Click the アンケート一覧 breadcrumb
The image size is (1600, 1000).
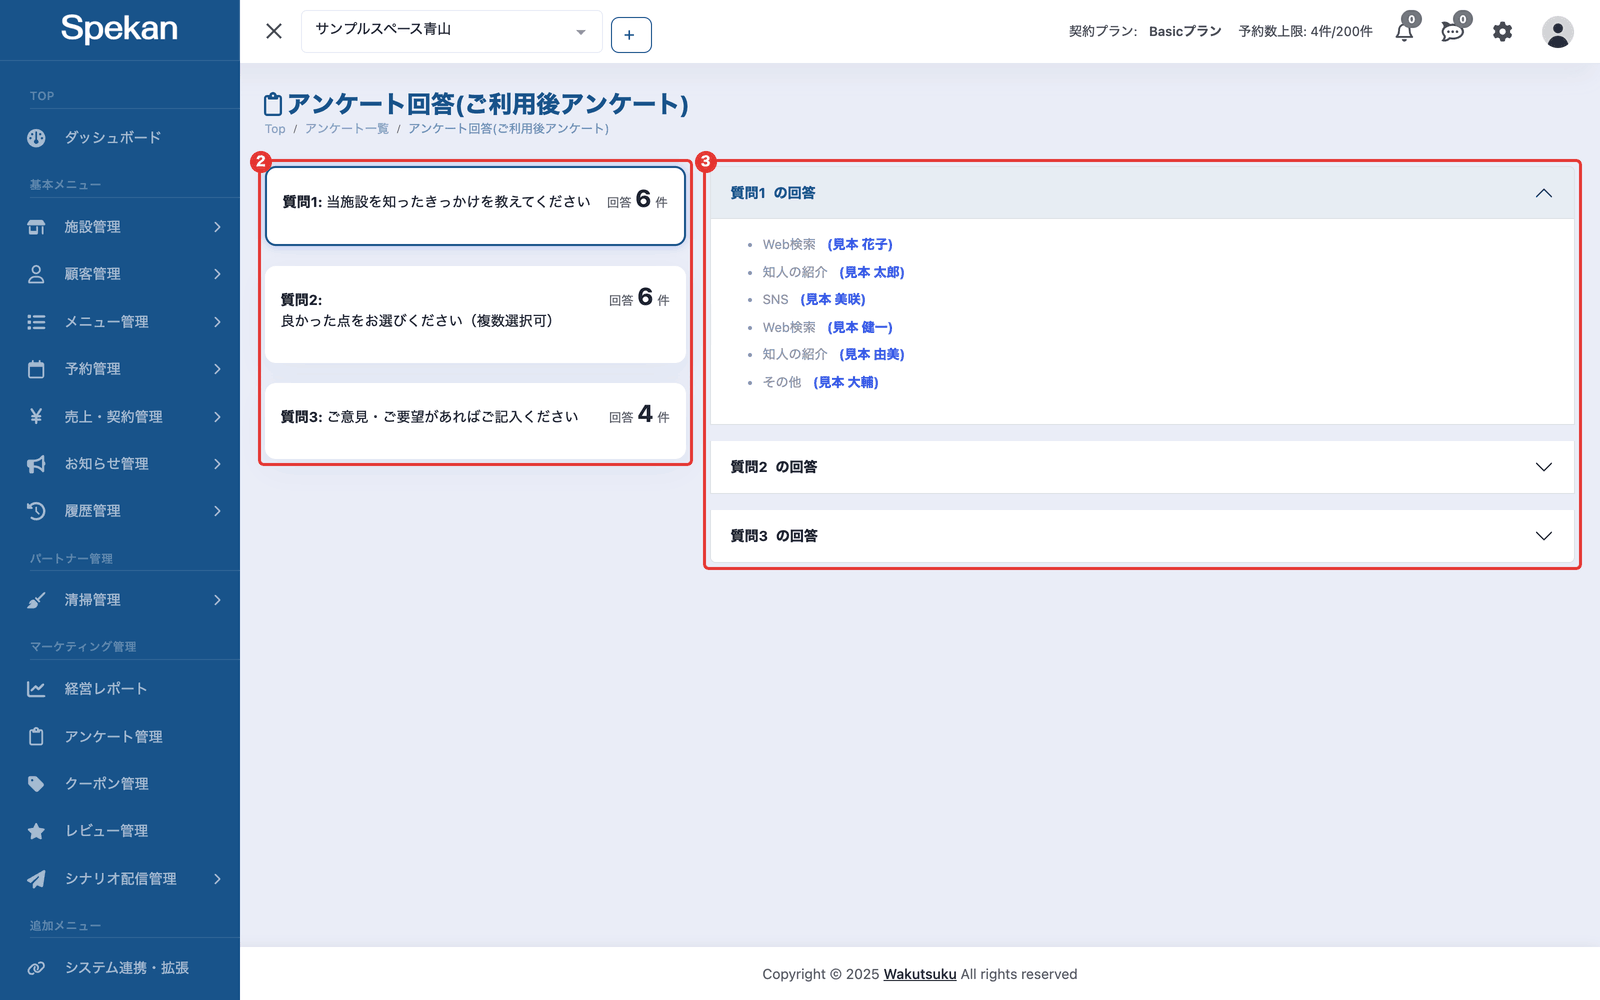point(347,129)
